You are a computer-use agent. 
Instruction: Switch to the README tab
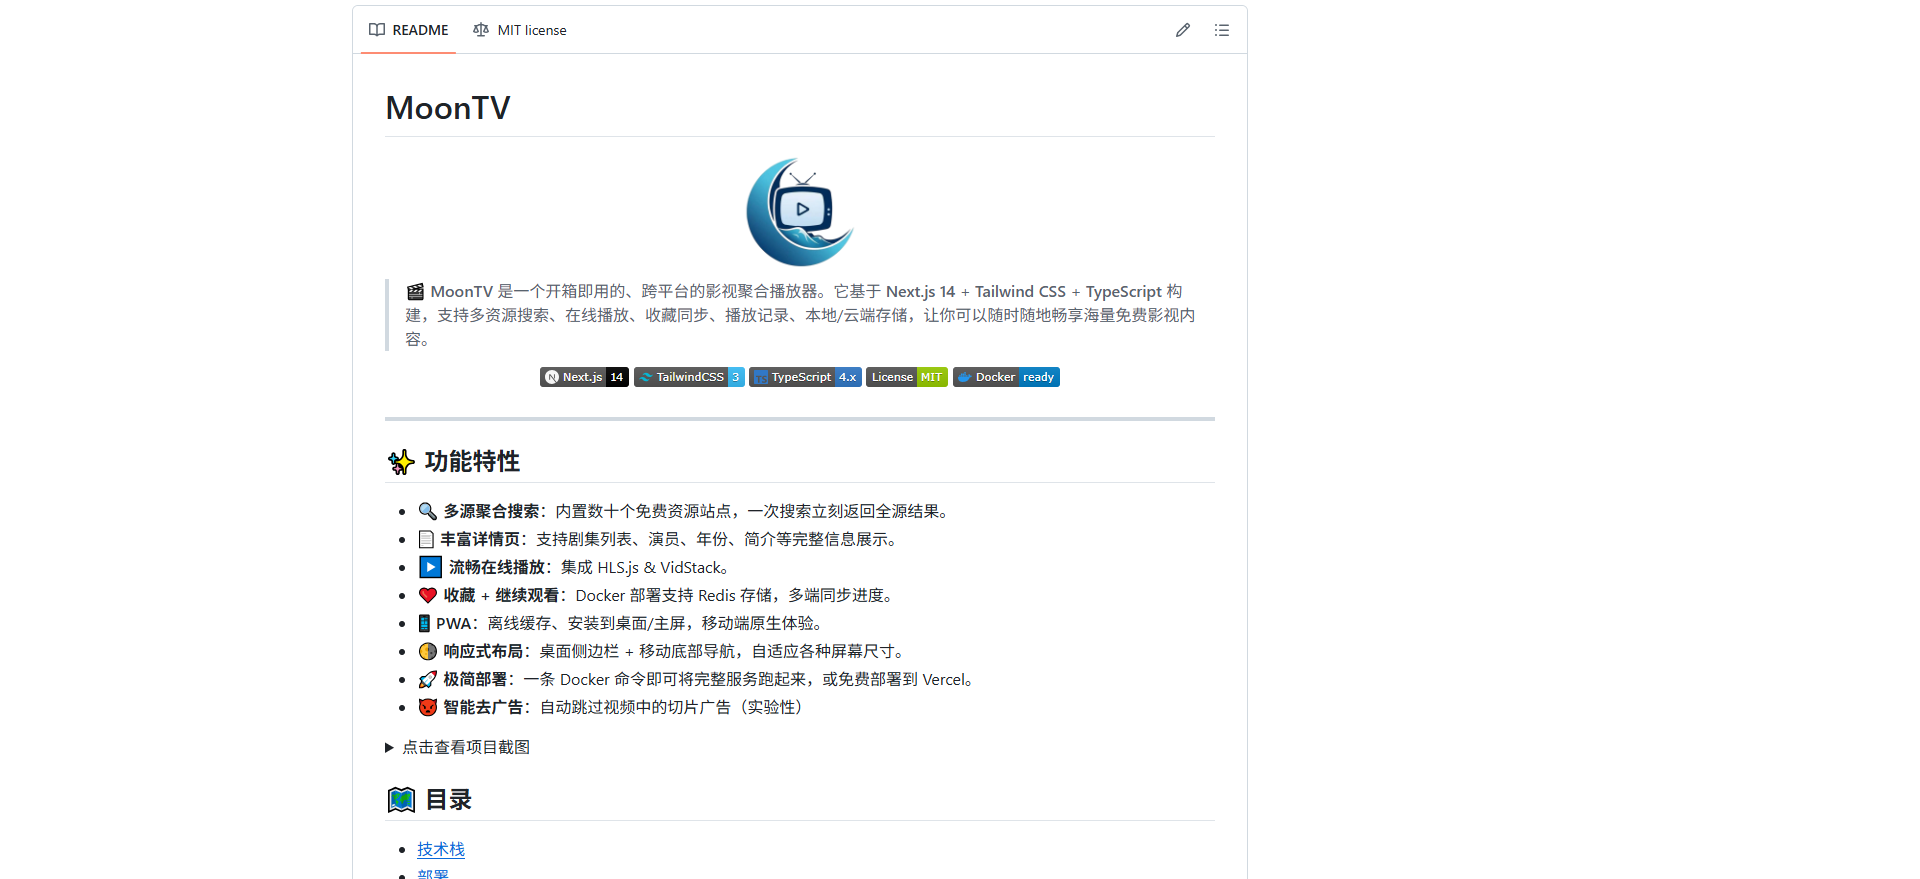tap(409, 30)
